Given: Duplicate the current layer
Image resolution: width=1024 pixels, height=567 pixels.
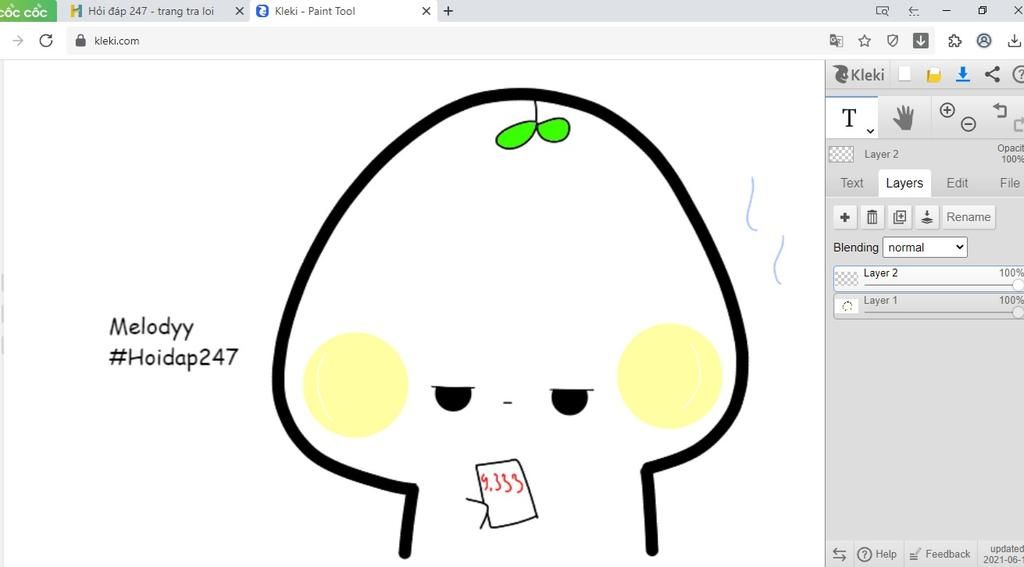Looking at the screenshot, I should coord(899,217).
